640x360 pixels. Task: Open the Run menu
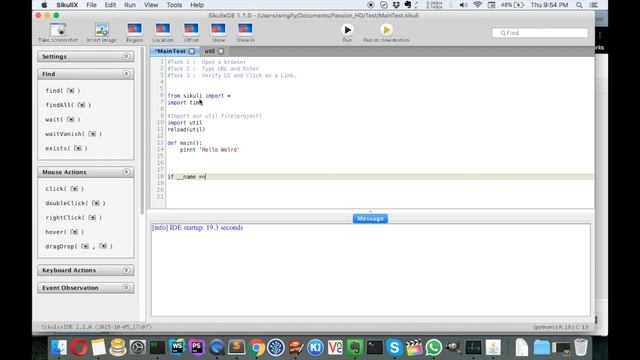click(130, 5)
